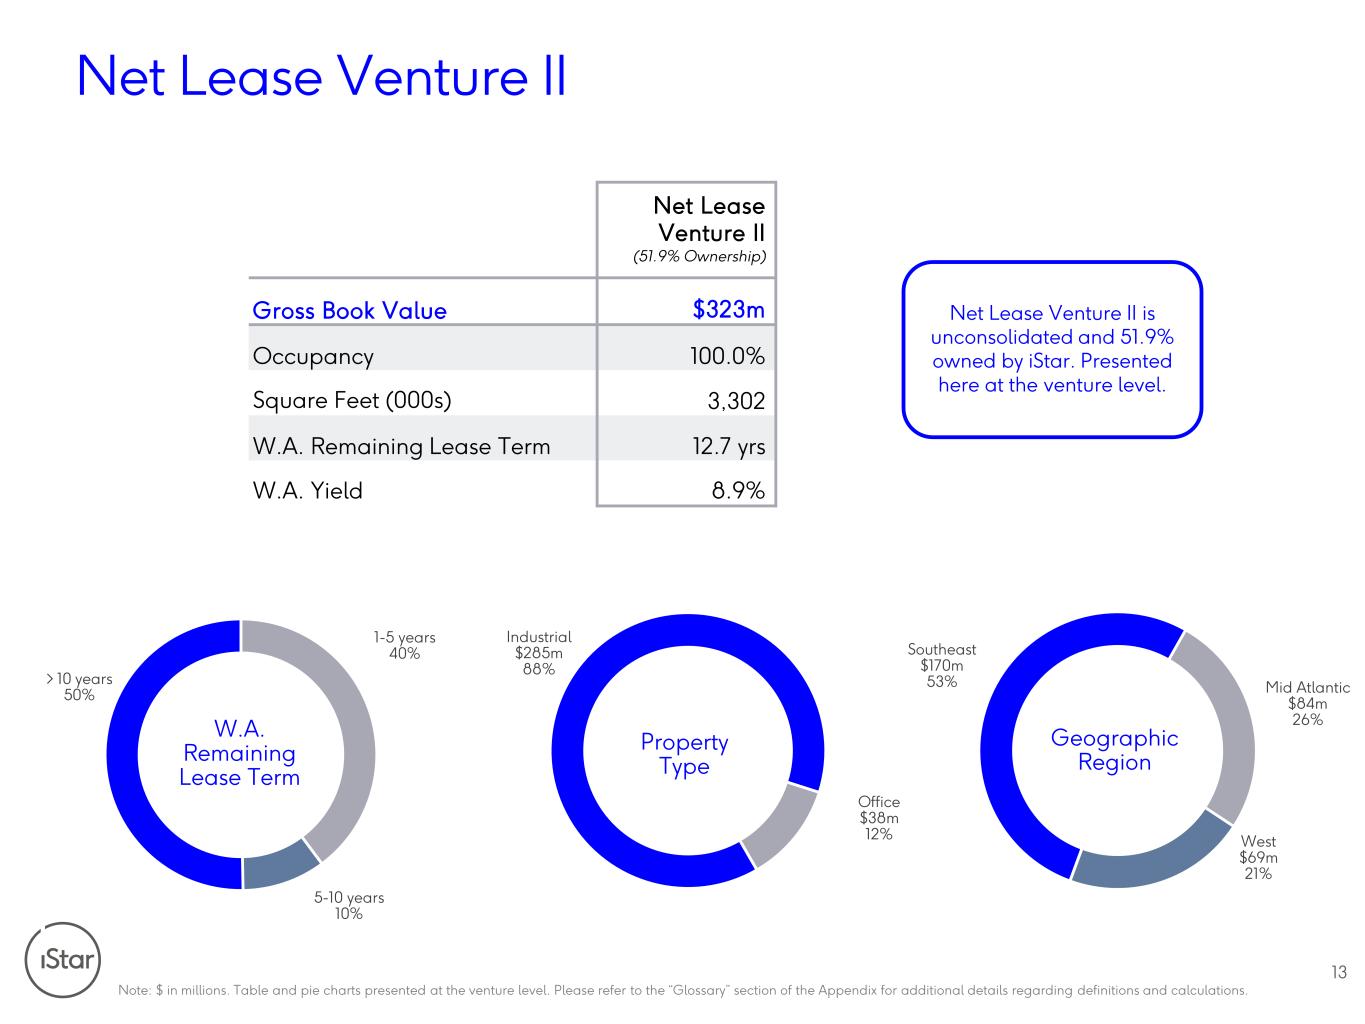
Task: Click the 'Net Lease Venture II' slide title
Action: pos(322,76)
